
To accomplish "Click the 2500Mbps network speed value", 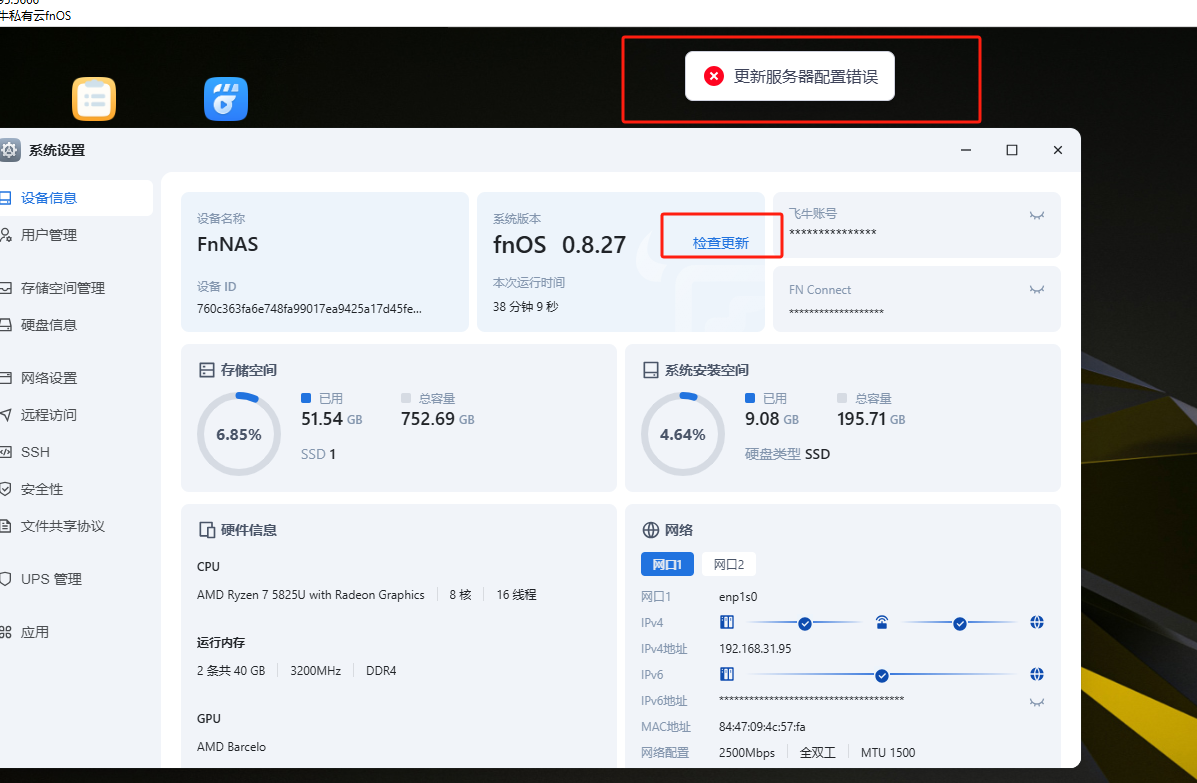I will click(747, 752).
